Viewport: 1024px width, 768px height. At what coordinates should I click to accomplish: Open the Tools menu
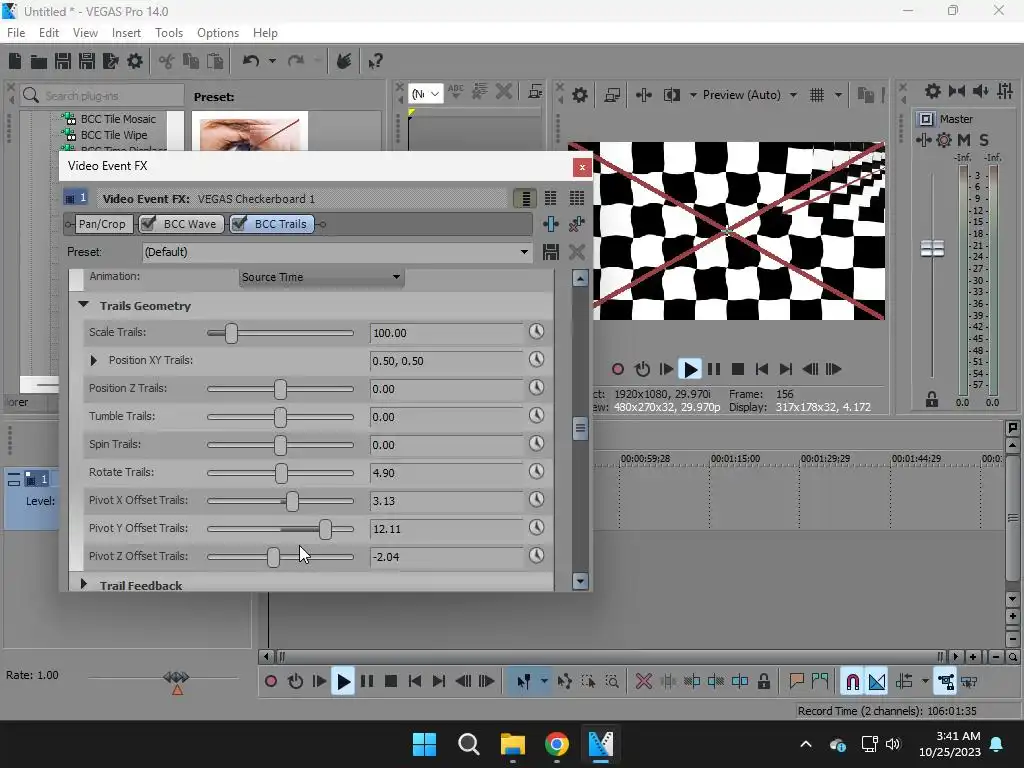point(168,33)
